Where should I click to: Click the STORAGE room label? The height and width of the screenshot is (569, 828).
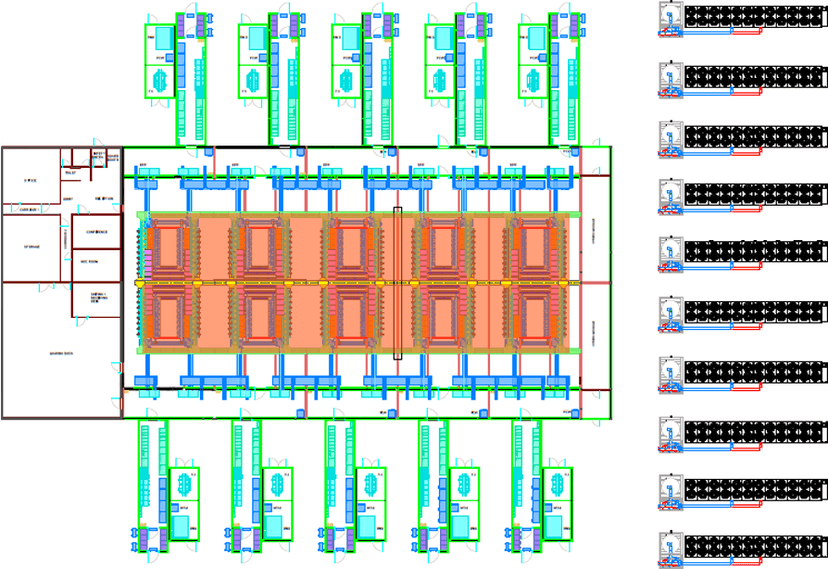[32, 246]
